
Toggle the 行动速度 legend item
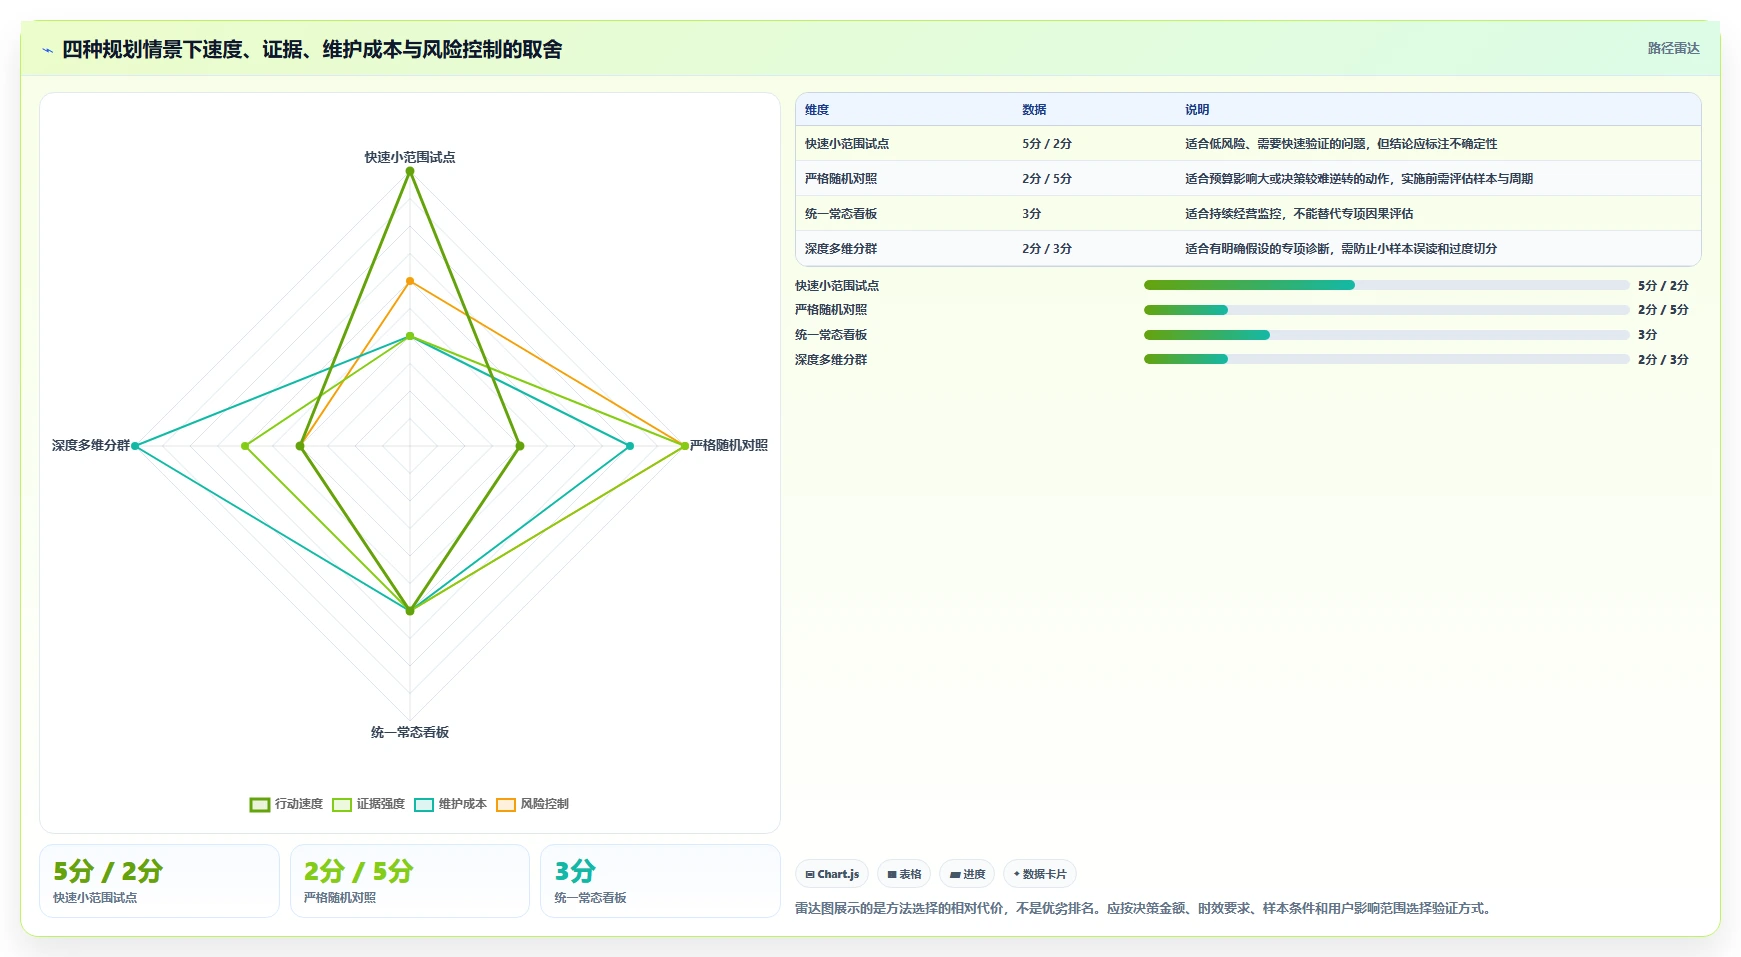coord(286,804)
